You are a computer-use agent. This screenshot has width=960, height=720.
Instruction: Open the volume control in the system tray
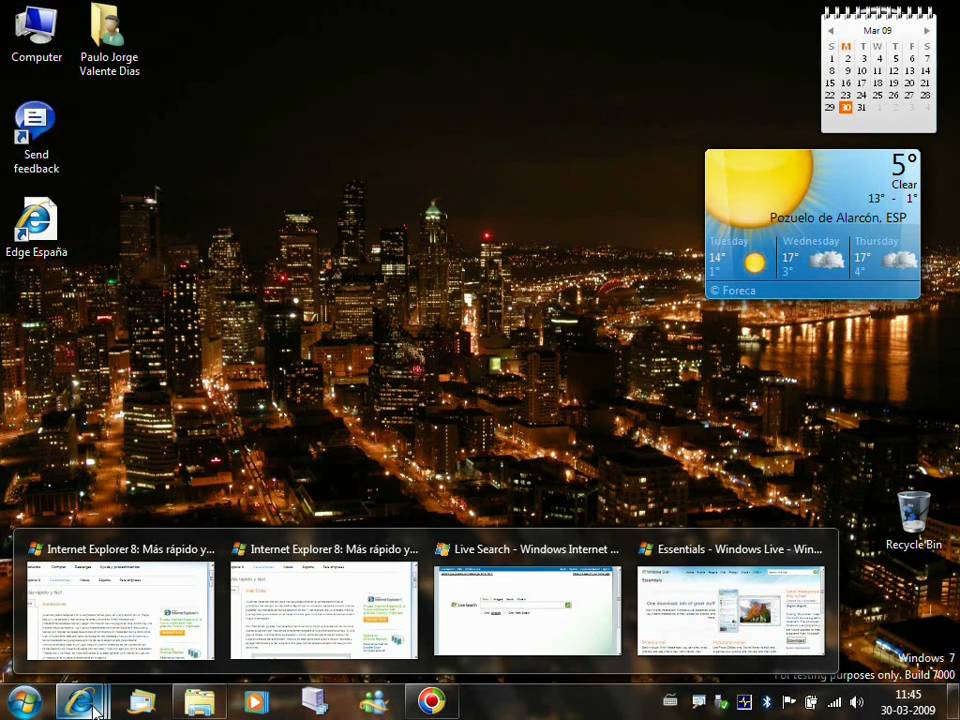[x=856, y=703]
